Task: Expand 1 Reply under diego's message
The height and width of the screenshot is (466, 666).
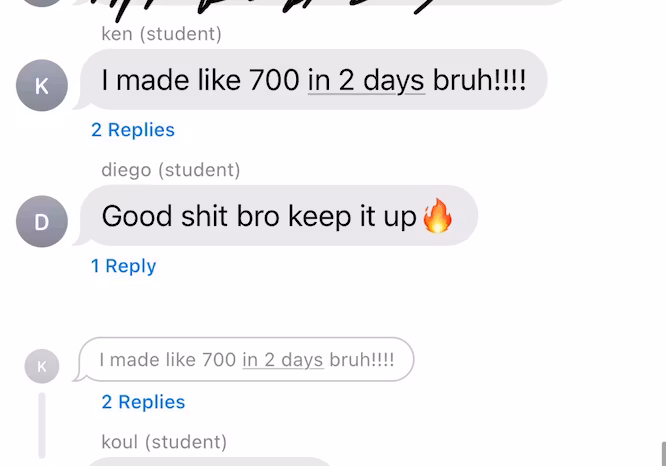Action: pyautogui.click(x=123, y=266)
